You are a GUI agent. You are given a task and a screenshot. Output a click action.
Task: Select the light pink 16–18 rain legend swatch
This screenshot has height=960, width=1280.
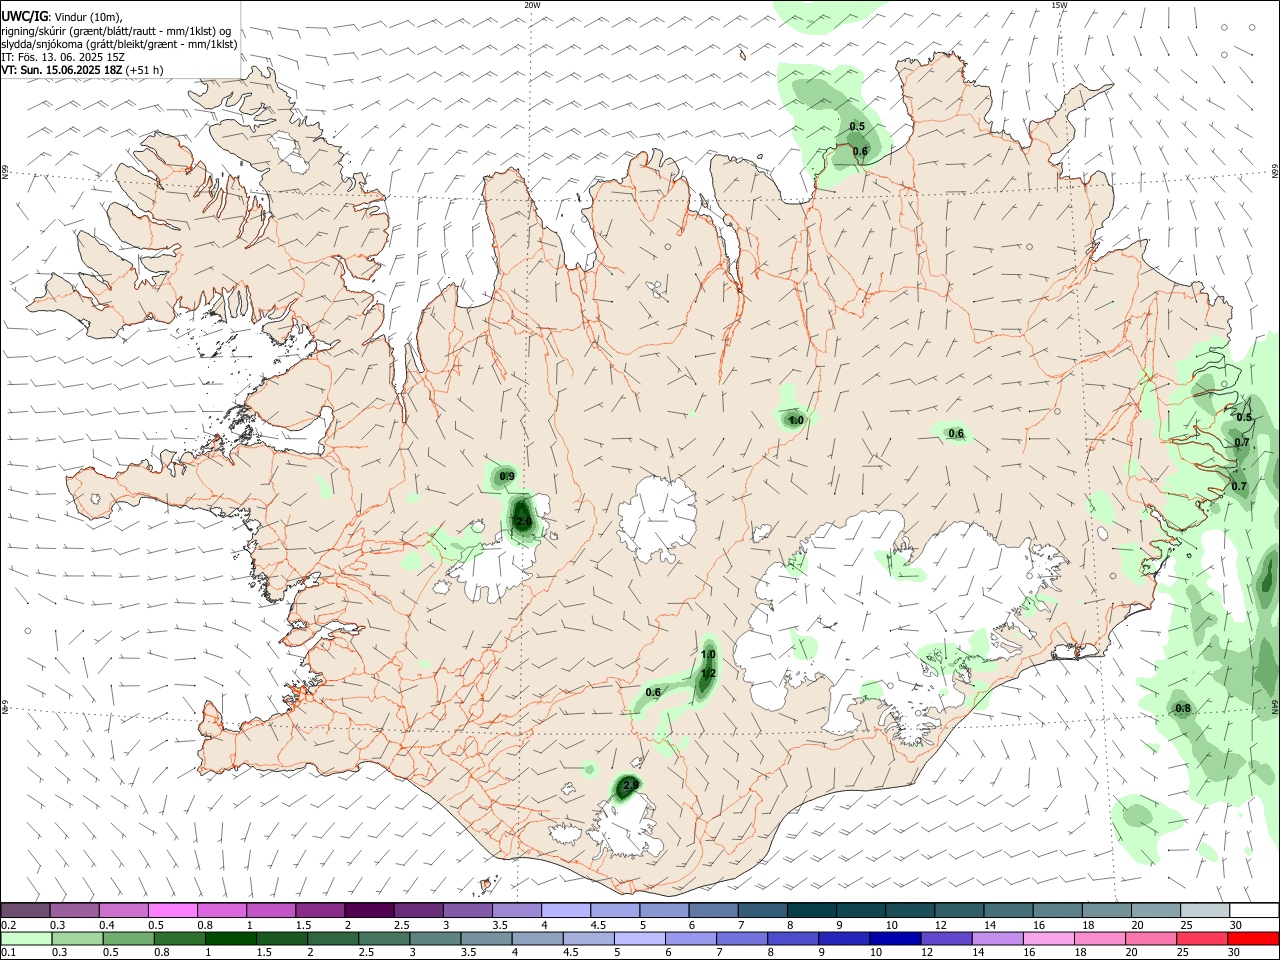coord(1049,938)
